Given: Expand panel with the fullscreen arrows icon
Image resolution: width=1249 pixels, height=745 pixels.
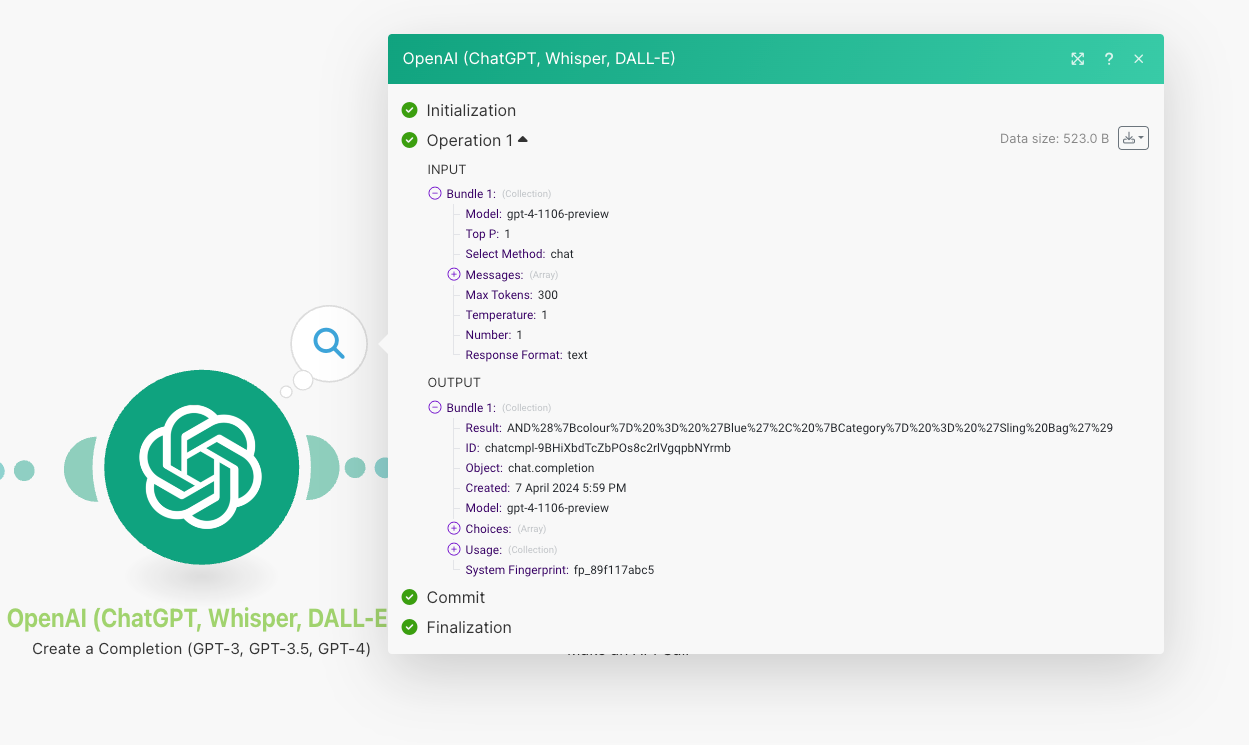Looking at the screenshot, I should 1077,59.
